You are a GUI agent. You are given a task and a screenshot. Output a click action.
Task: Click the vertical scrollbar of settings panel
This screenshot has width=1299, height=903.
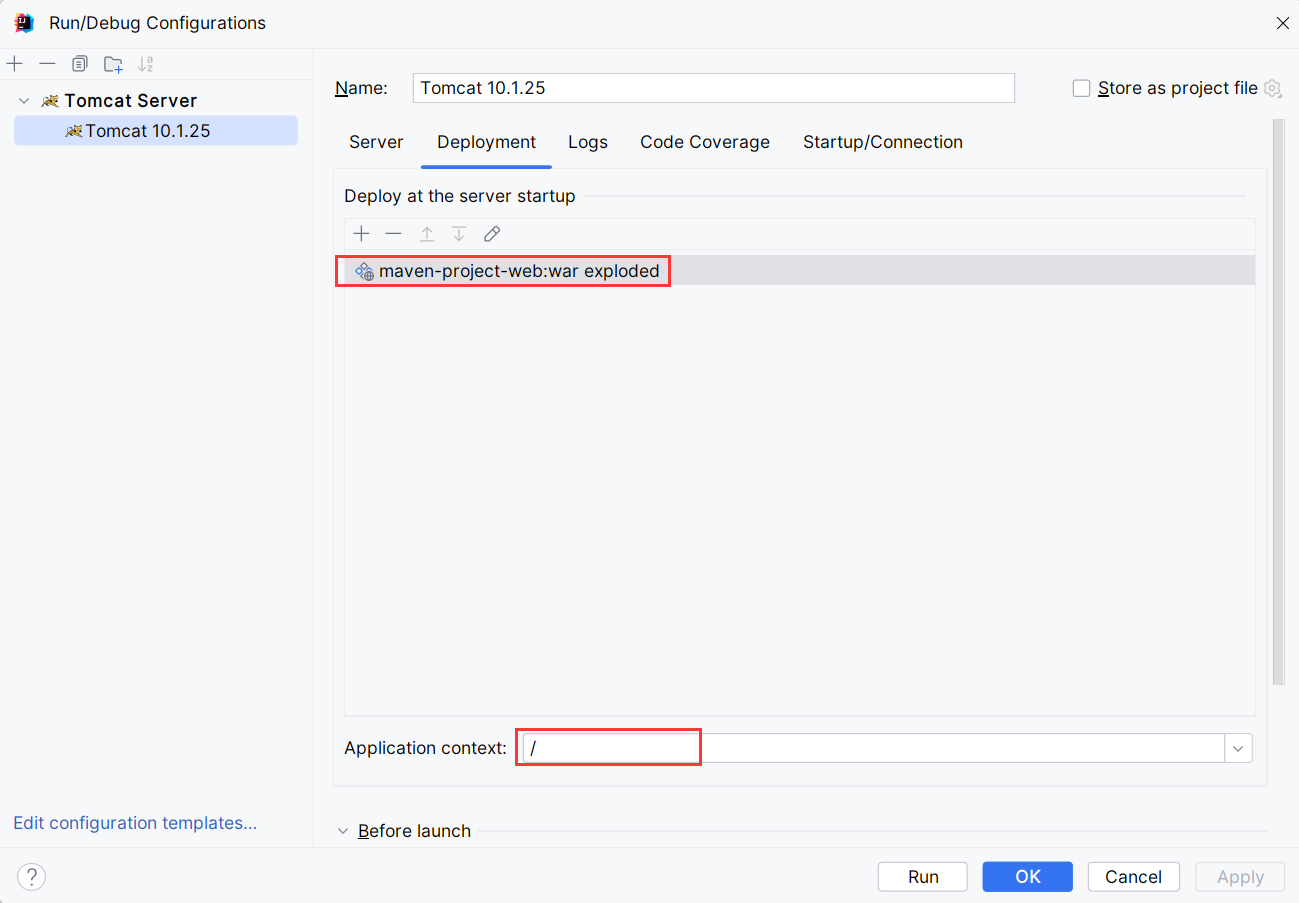click(x=1278, y=400)
